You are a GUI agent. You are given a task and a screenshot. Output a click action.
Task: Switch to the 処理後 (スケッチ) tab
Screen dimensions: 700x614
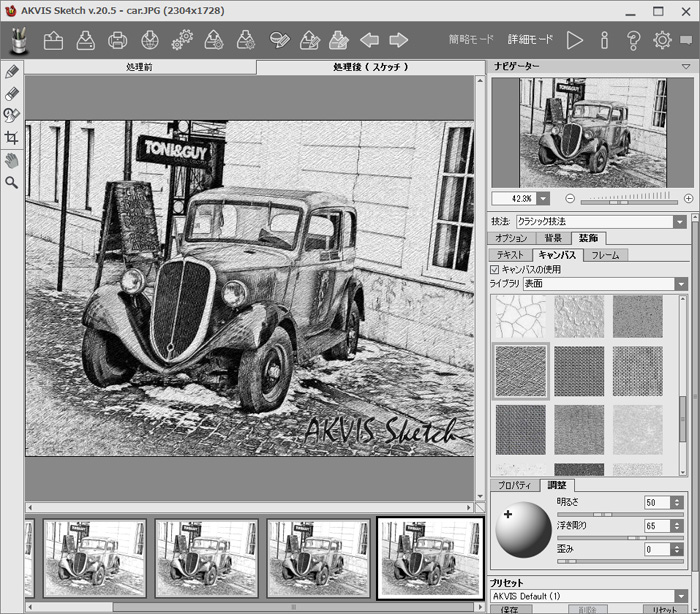point(371,67)
